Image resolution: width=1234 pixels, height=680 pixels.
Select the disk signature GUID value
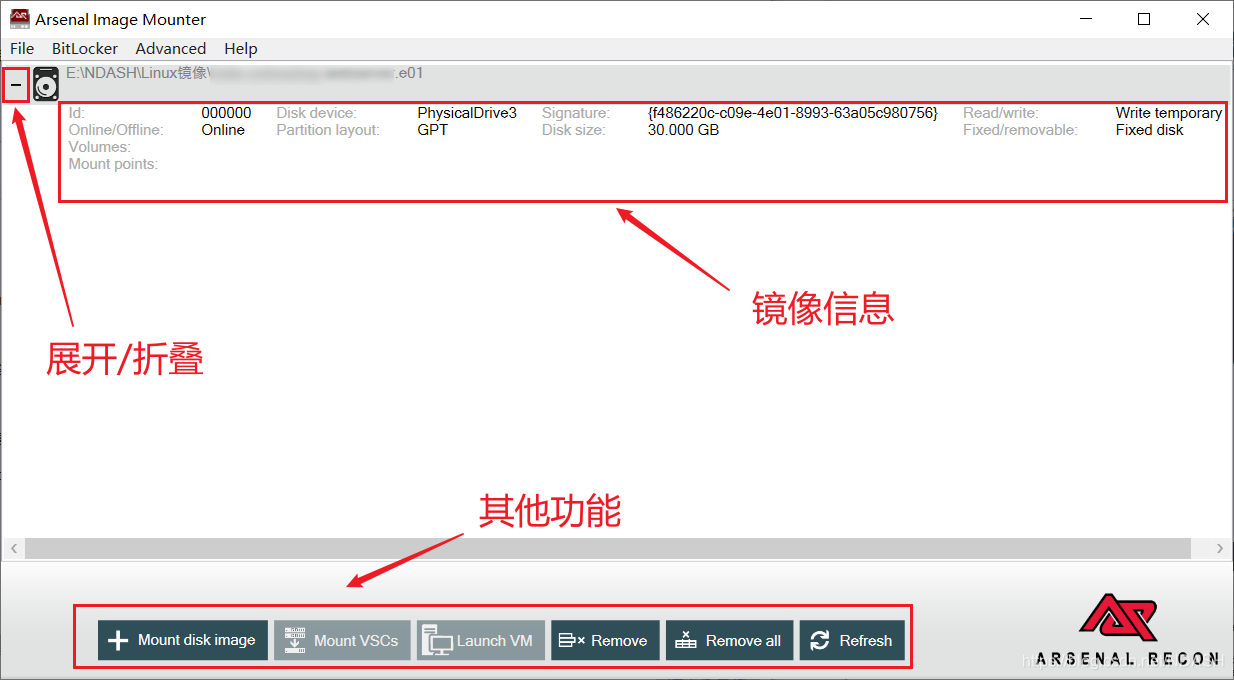[793, 113]
